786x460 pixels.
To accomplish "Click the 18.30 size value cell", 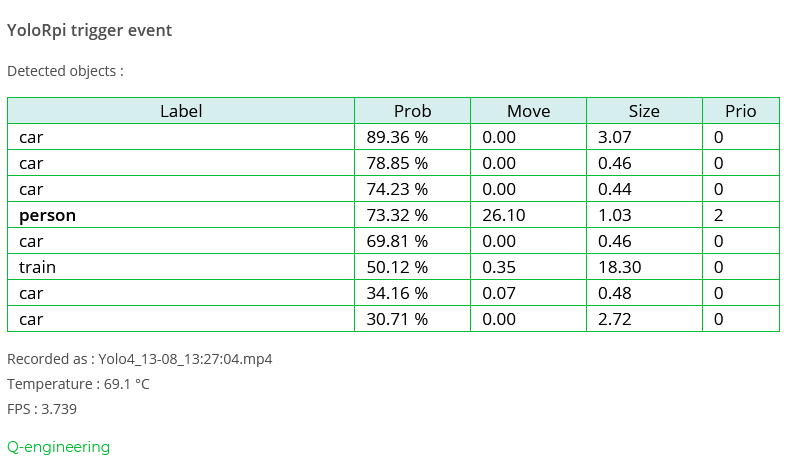I will 619,267.
